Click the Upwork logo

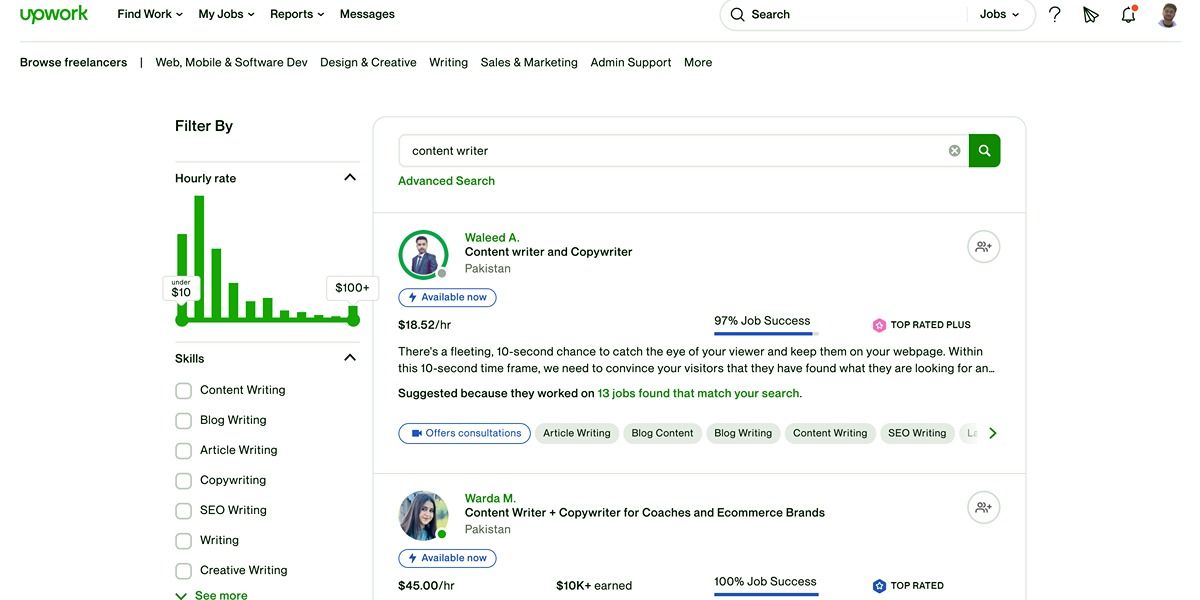54,14
